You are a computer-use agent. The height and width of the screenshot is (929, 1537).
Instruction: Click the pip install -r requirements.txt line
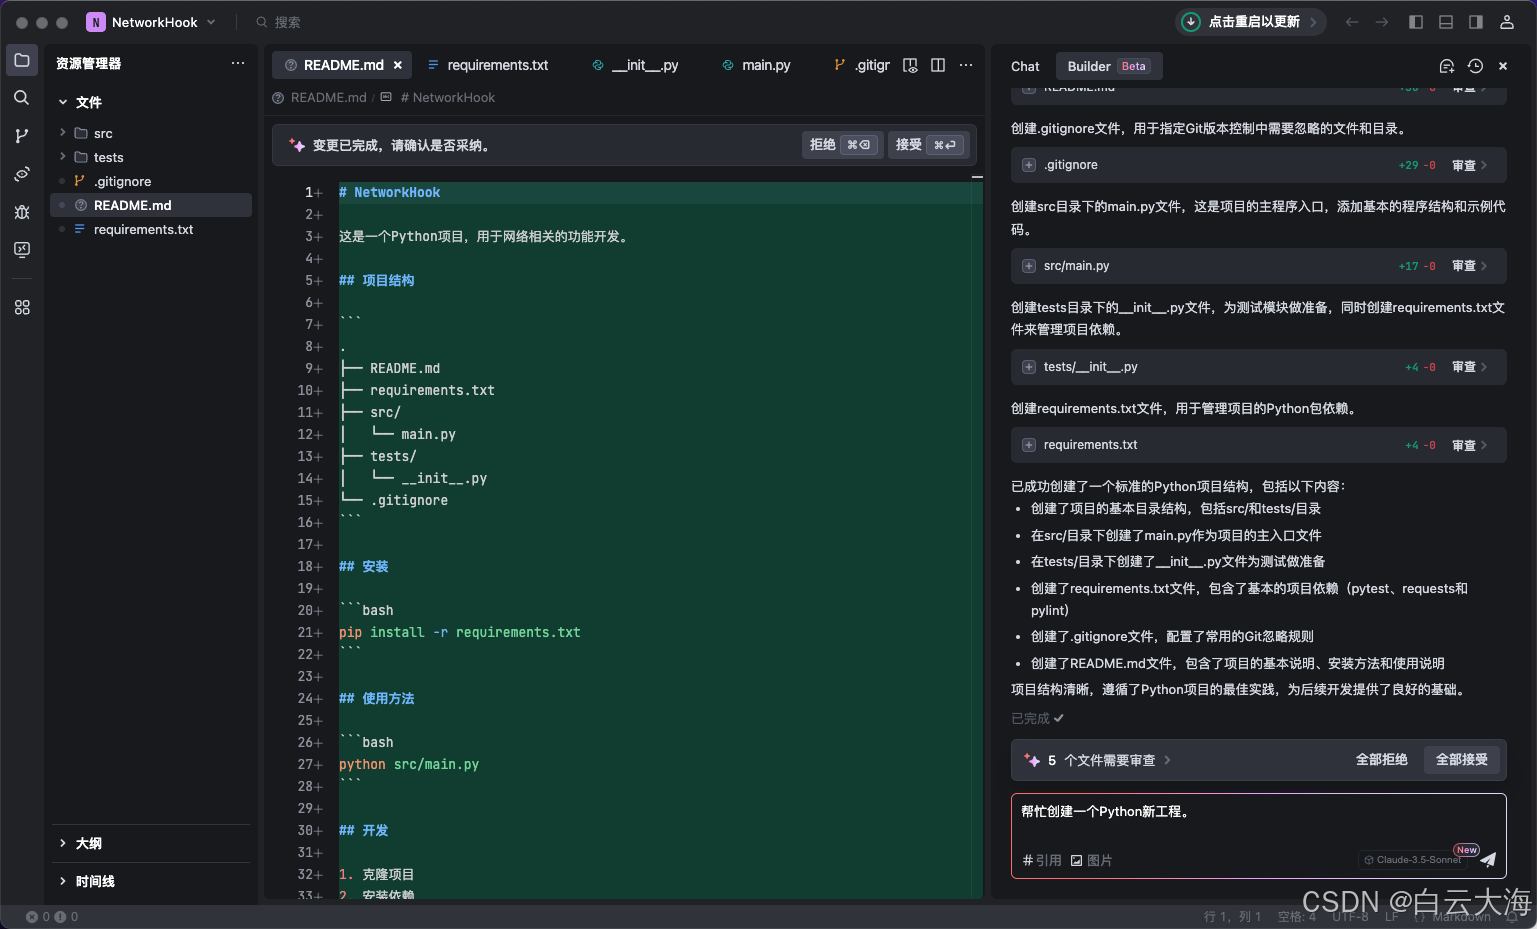(x=459, y=632)
